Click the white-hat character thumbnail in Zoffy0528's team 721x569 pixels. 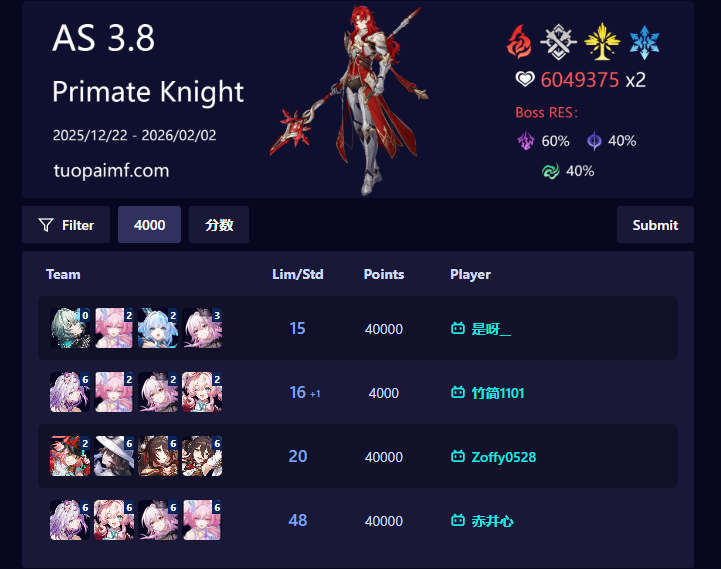point(114,456)
